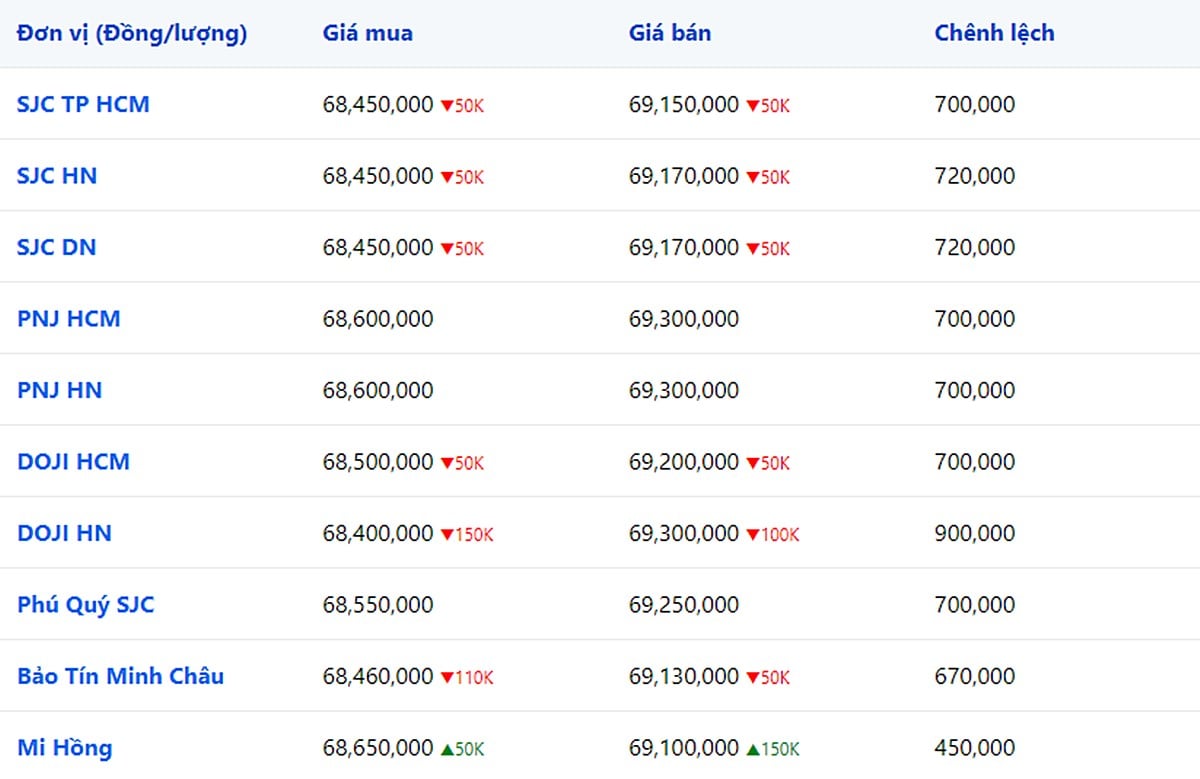Open the DOJI HN link

65,533
